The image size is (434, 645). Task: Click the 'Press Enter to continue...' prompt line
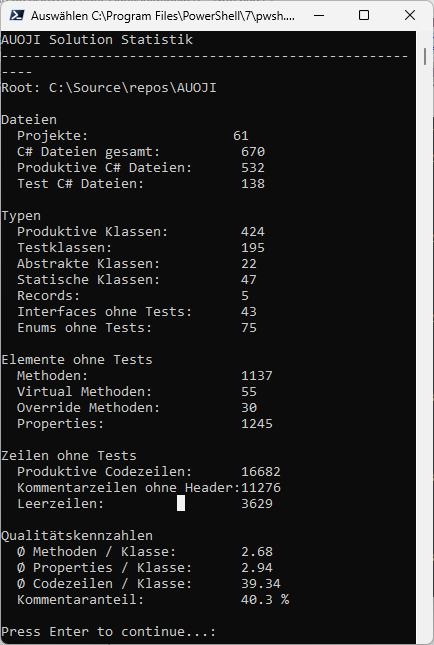(x=109, y=631)
